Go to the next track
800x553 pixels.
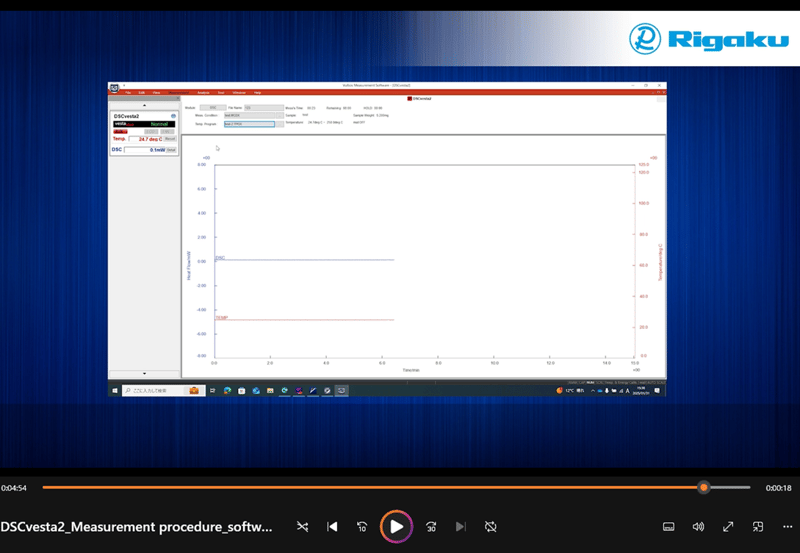coord(460,526)
